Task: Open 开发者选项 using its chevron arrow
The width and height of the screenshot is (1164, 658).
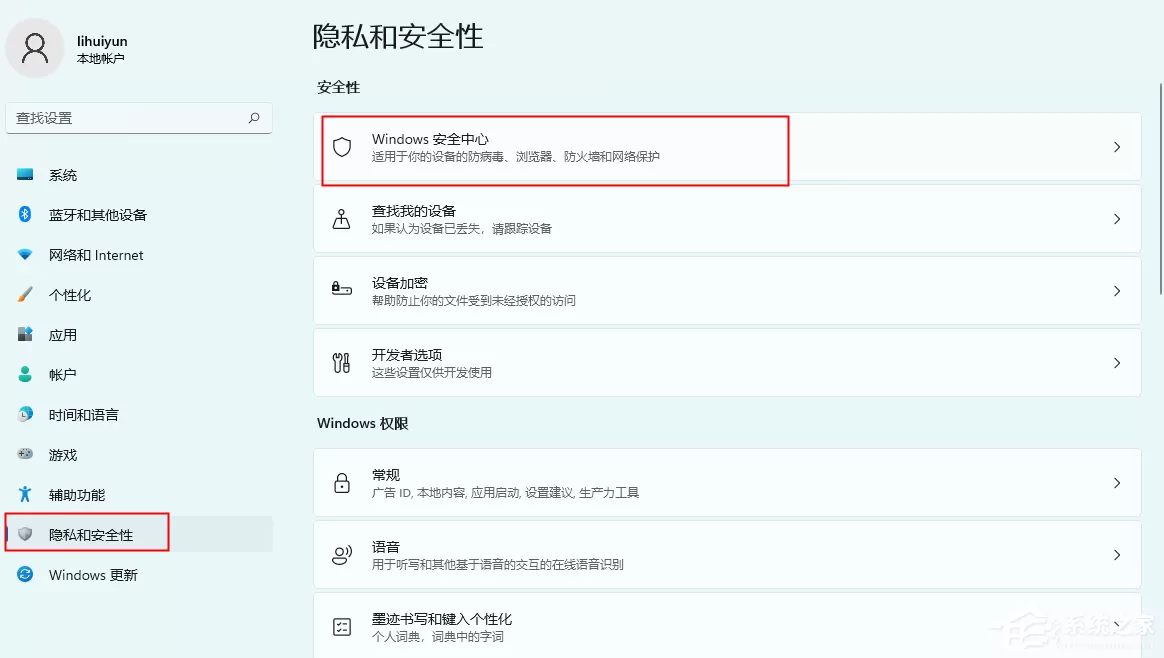Action: (1116, 363)
